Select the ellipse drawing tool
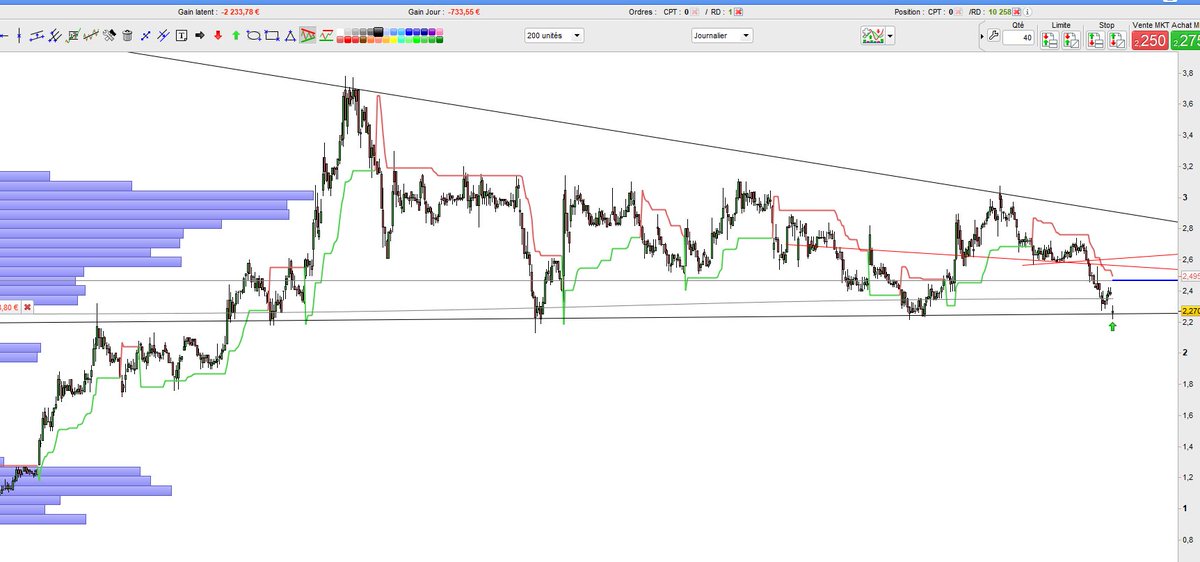The width and height of the screenshot is (1200, 562). (253, 35)
